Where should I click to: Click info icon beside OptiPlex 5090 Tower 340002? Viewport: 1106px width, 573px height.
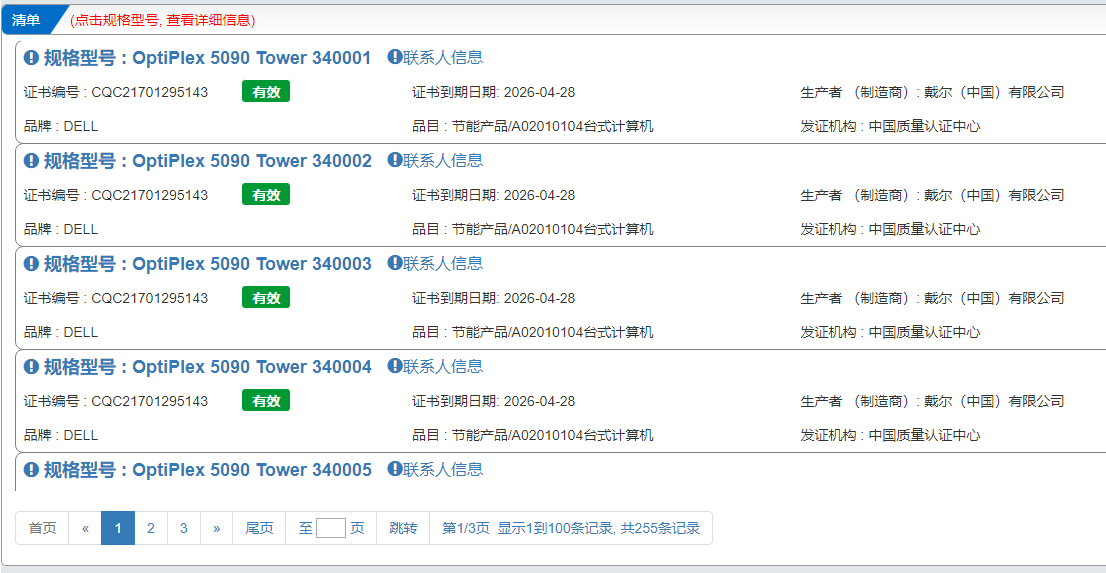pyautogui.click(x=31, y=161)
